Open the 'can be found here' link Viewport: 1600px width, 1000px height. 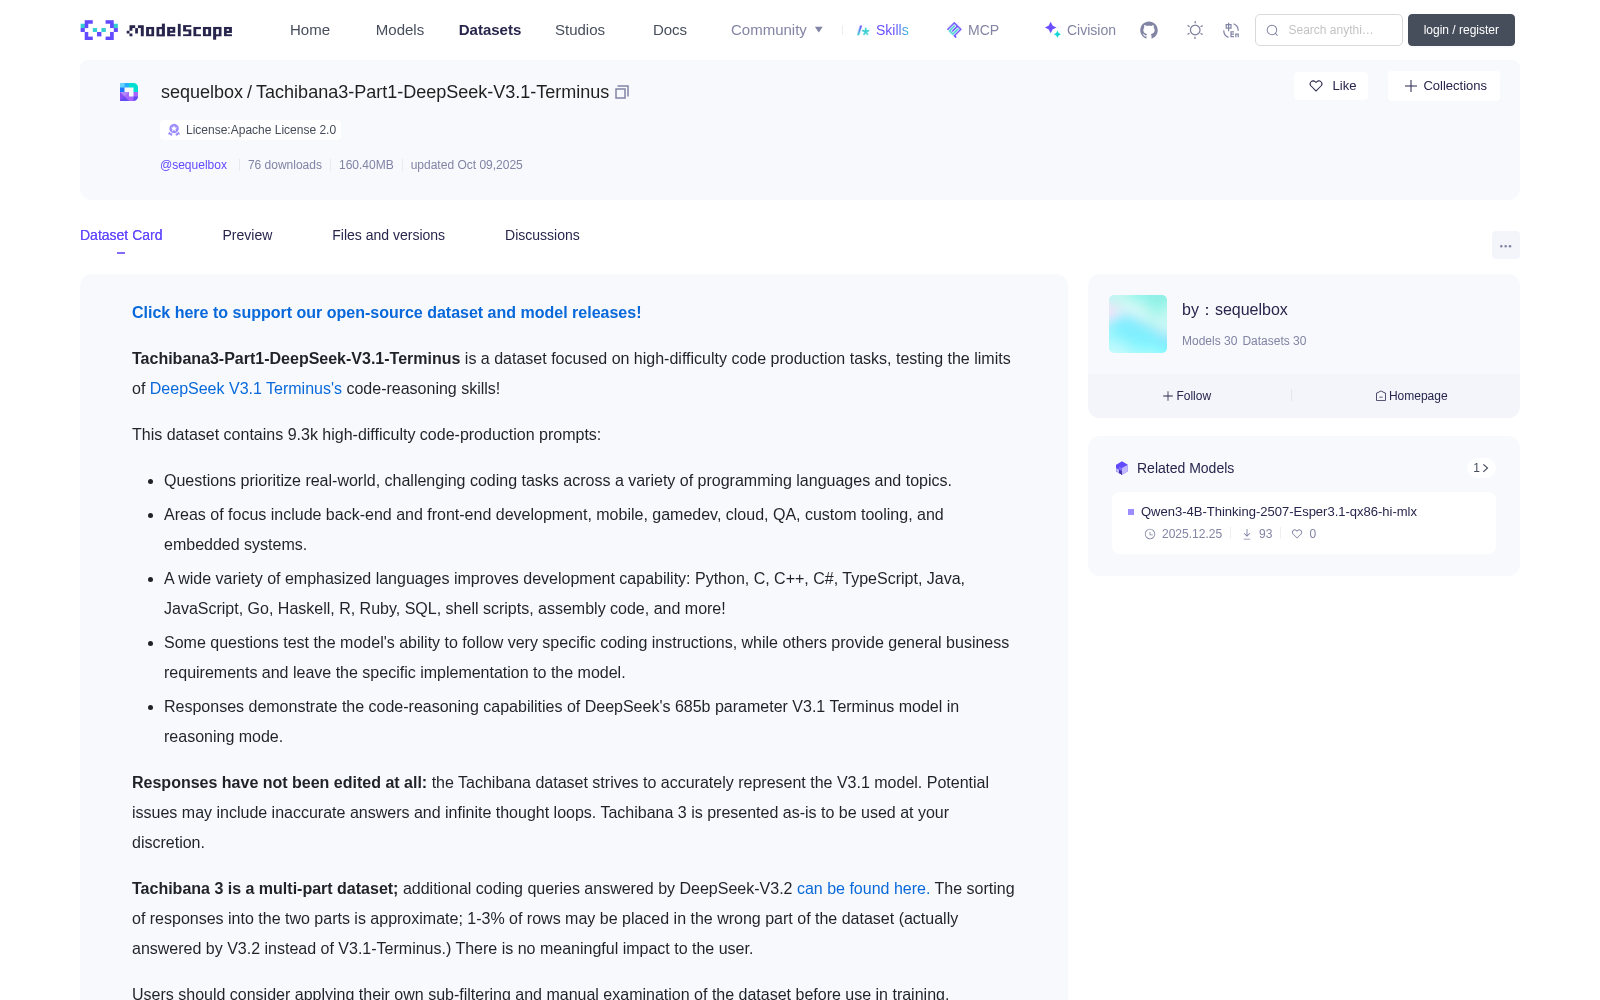tap(863, 888)
